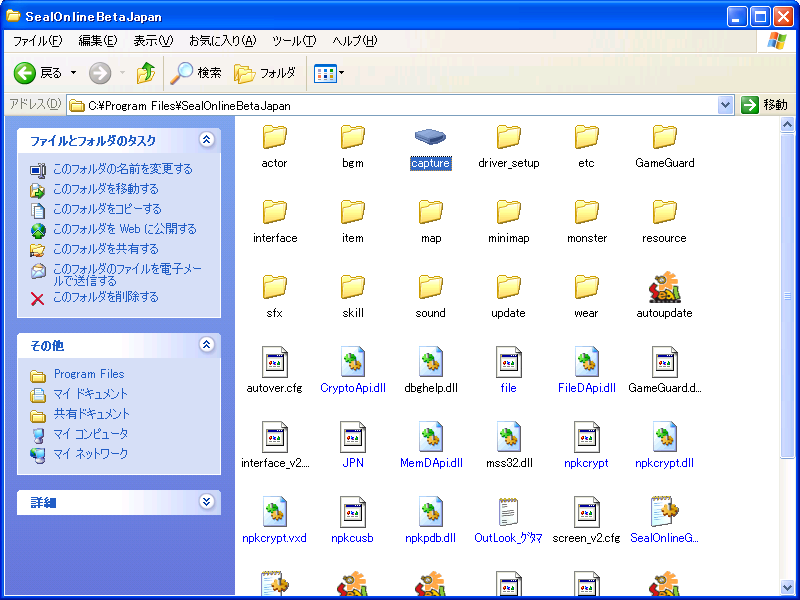Expand the address bar dropdown arrow
This screenshot has height=600, width=800.
tap(726, 105)
